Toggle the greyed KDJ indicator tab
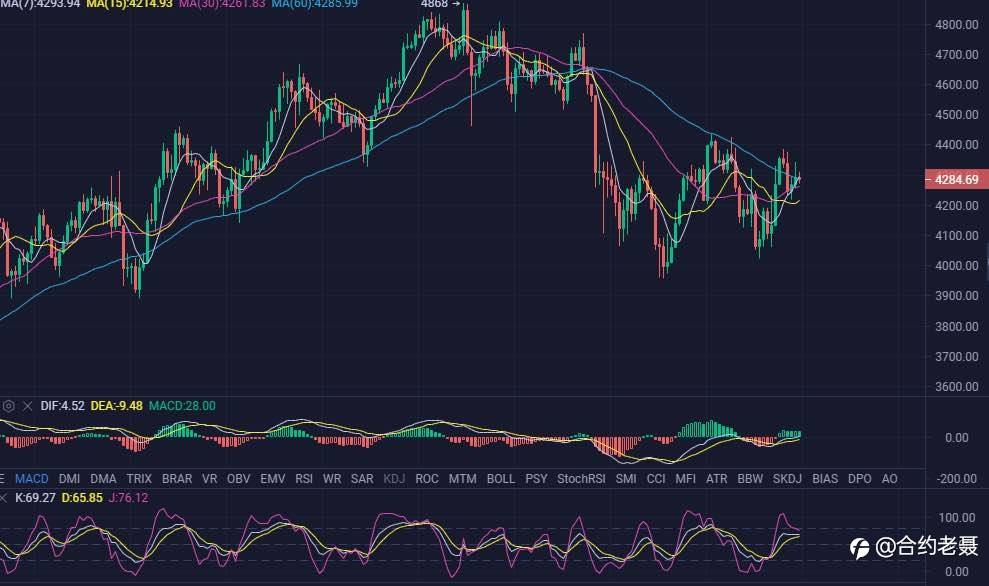Viewport: 989px width, 586px height. pos(394,479)
